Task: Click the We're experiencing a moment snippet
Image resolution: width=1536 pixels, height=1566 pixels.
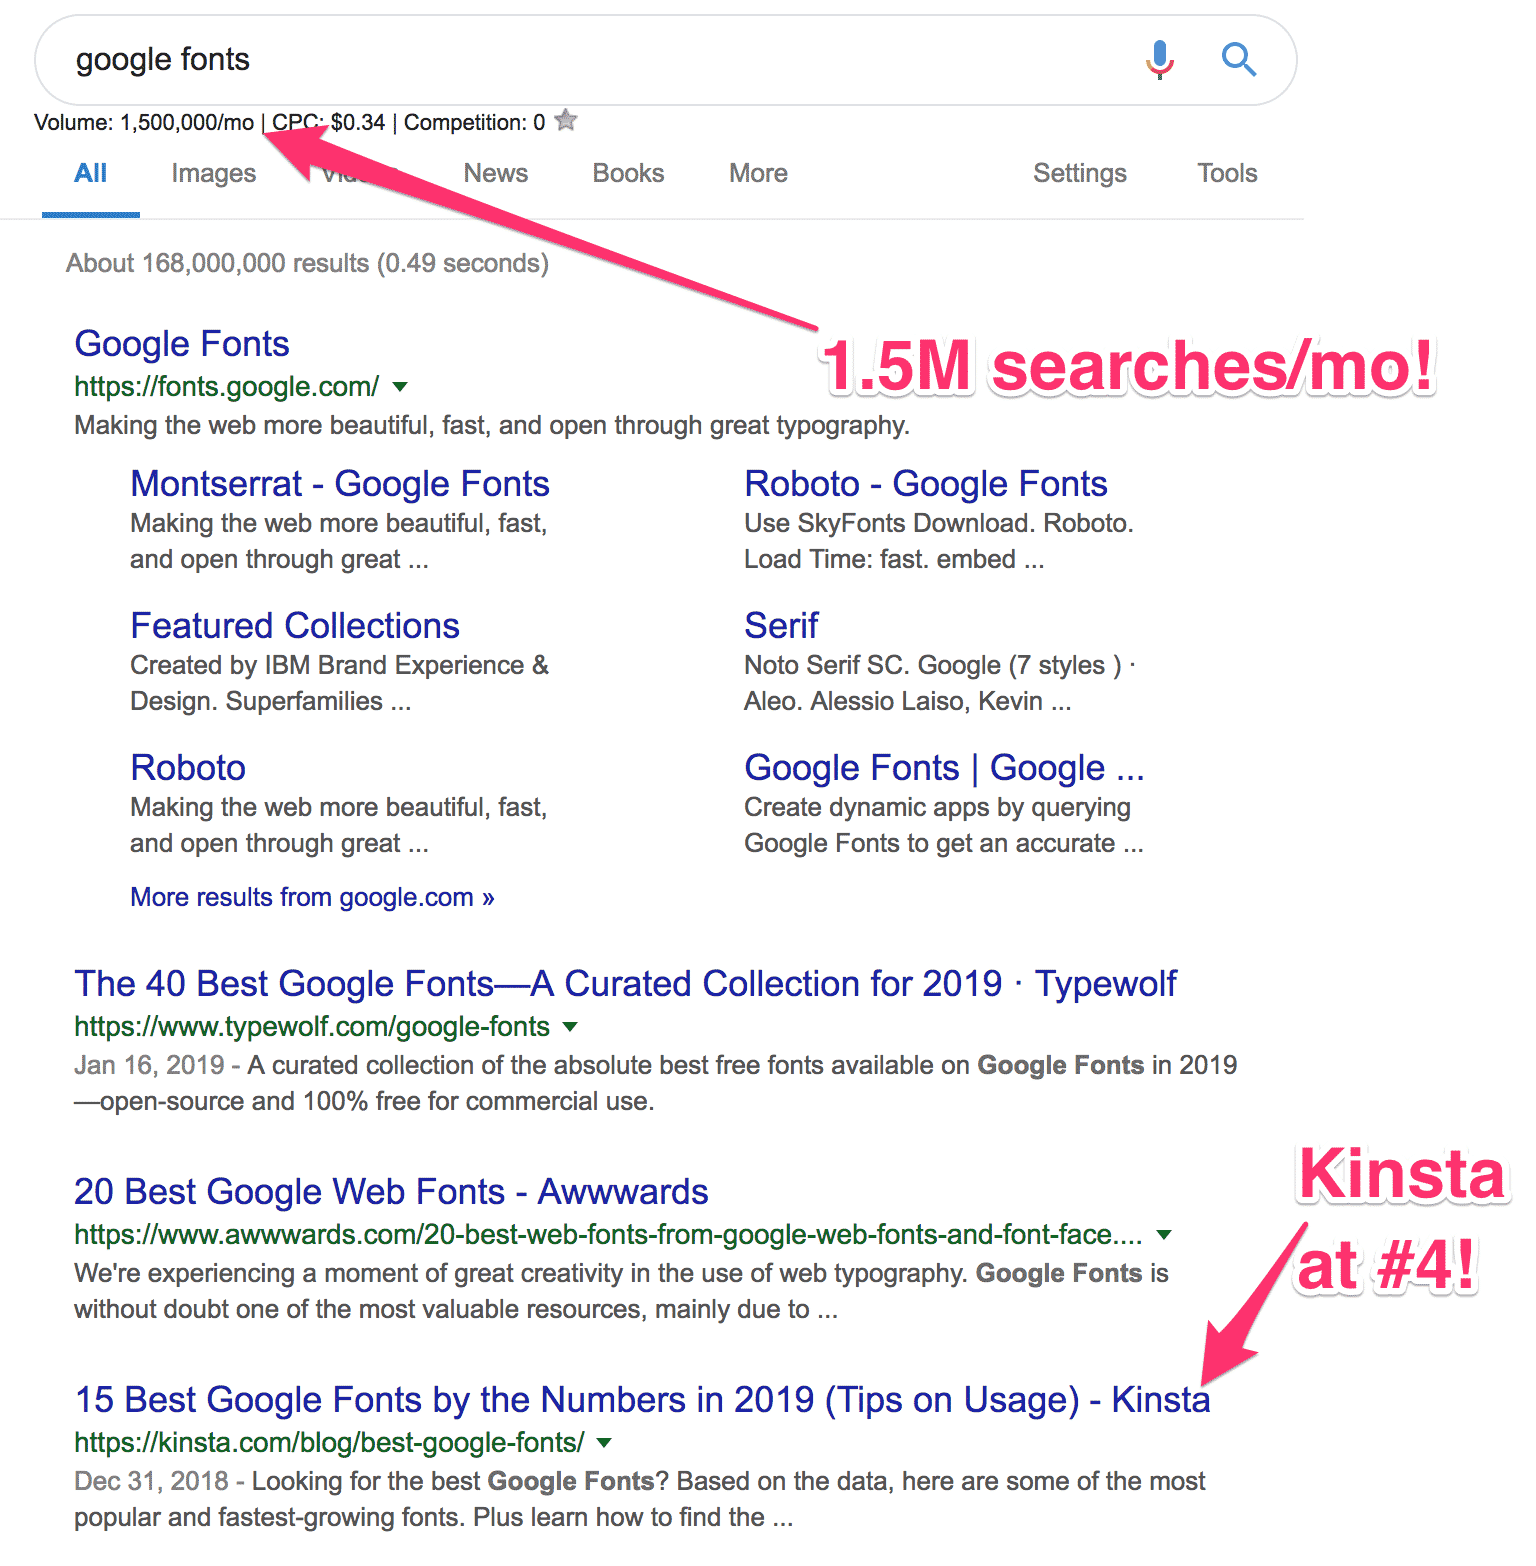Action: coord(621,1291)
